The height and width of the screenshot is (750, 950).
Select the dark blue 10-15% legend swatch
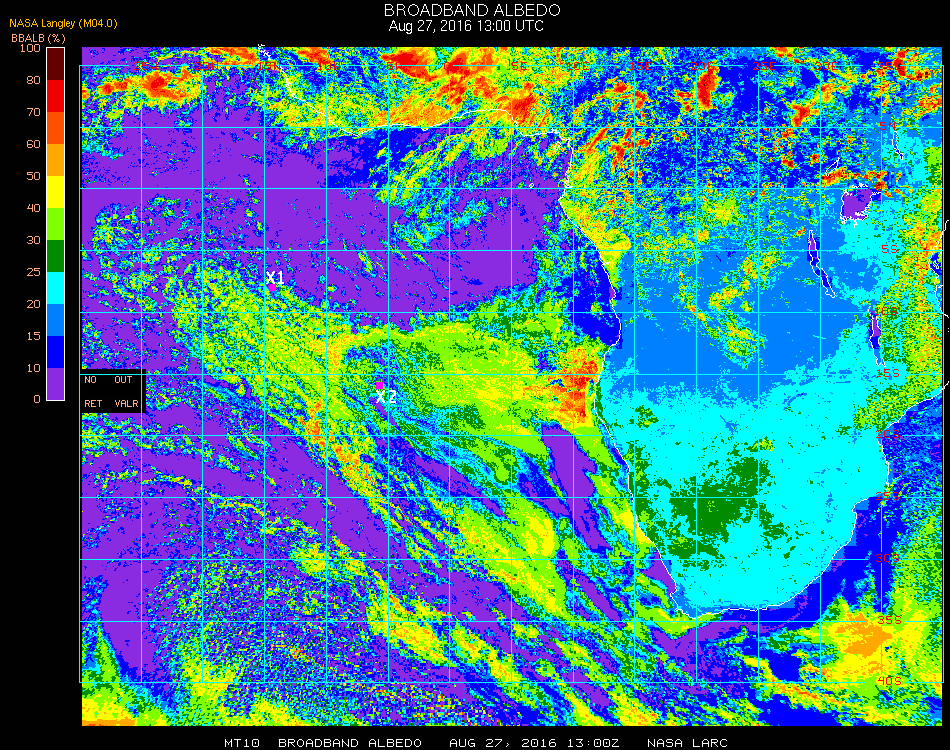(55, 352)
